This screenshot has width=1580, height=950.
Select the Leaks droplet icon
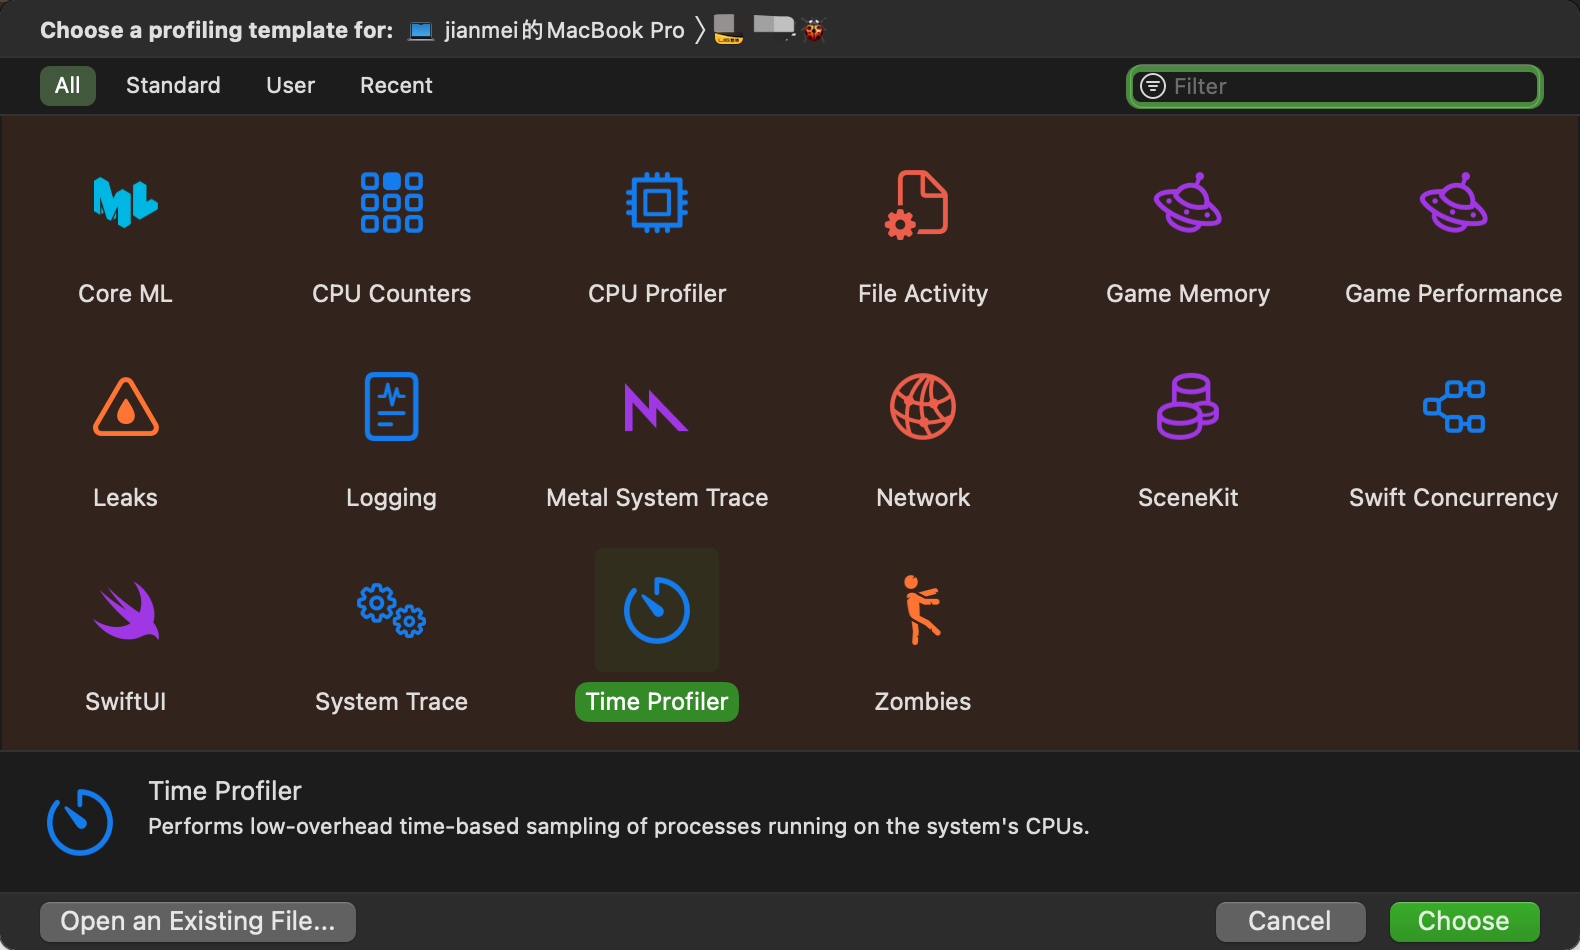[125, 407]
